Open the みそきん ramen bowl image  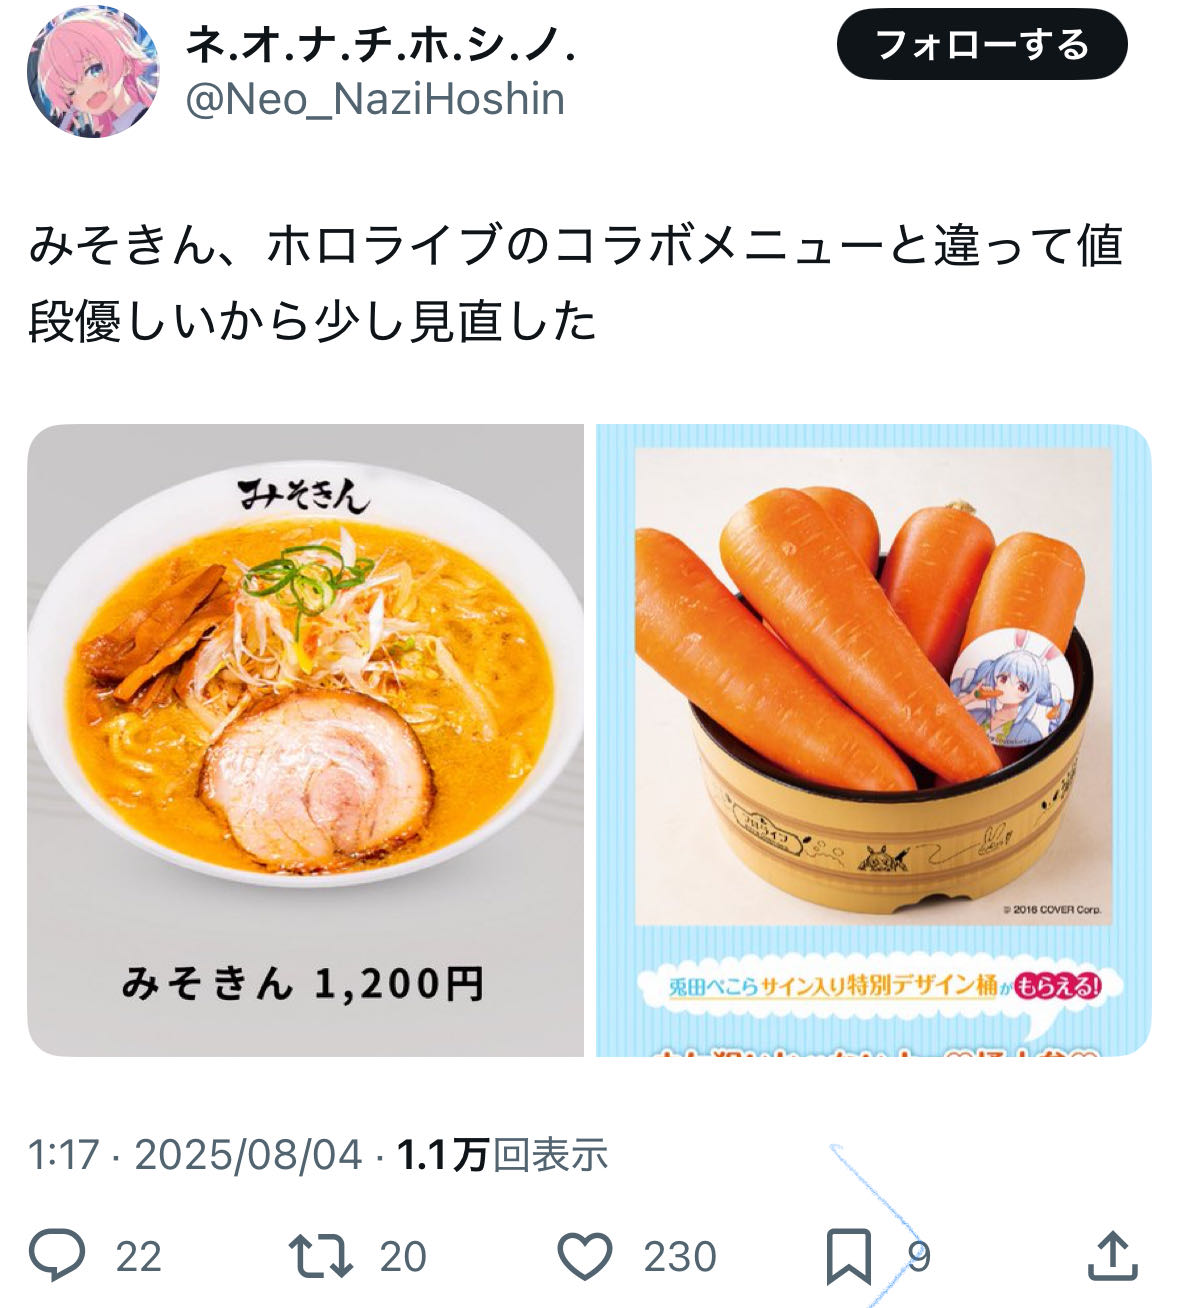pos(305,740)
